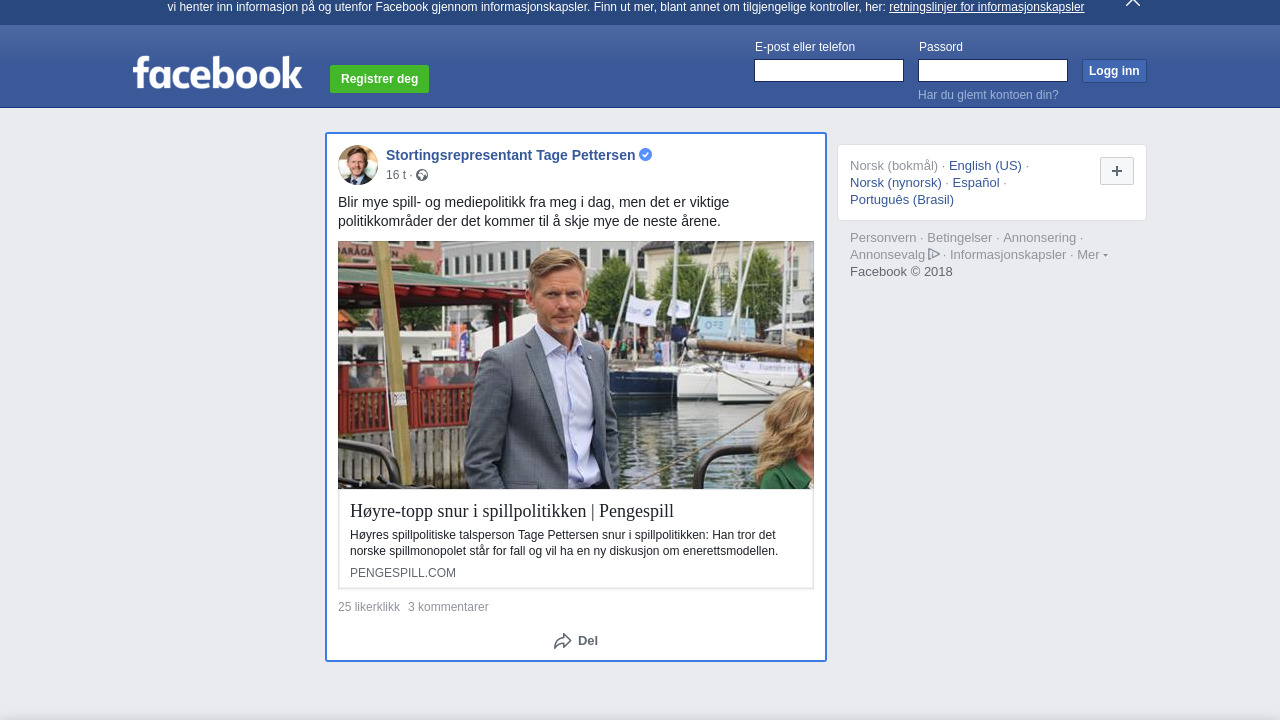The image size is (1280, 720).
Task: Expand the Mer footer dropdown
Action: pyautogui.click(x=1092, y=255)
